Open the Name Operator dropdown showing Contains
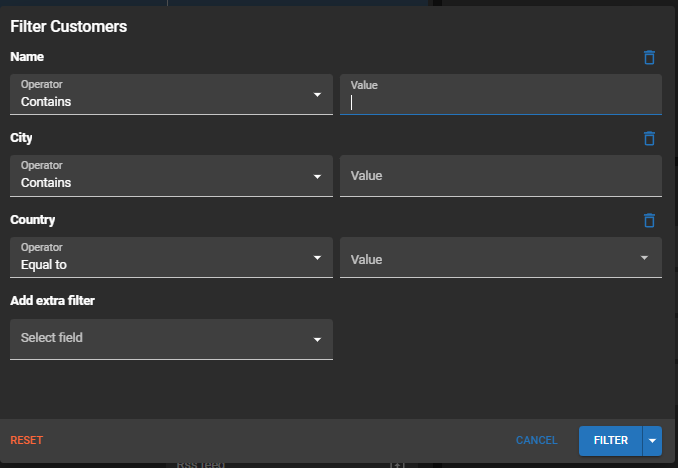 coord(171,94)
